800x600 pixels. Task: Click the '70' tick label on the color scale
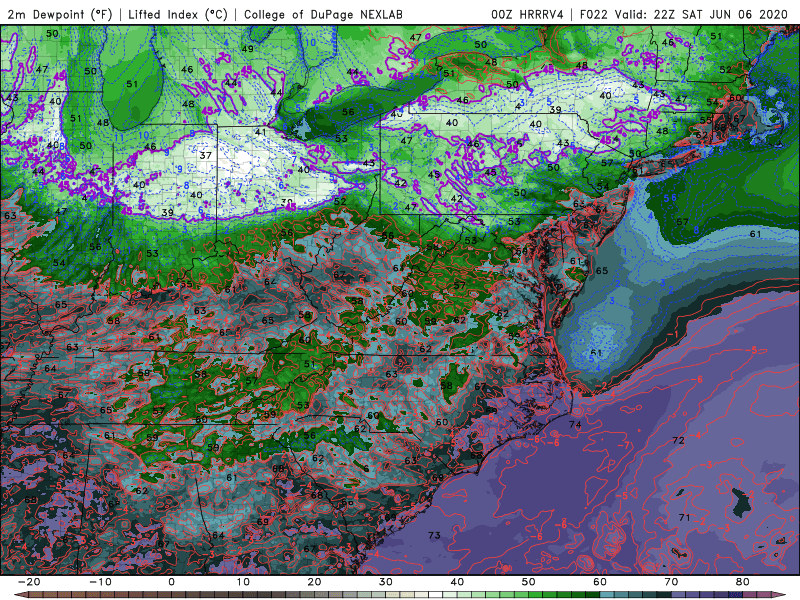click(671, 582)
